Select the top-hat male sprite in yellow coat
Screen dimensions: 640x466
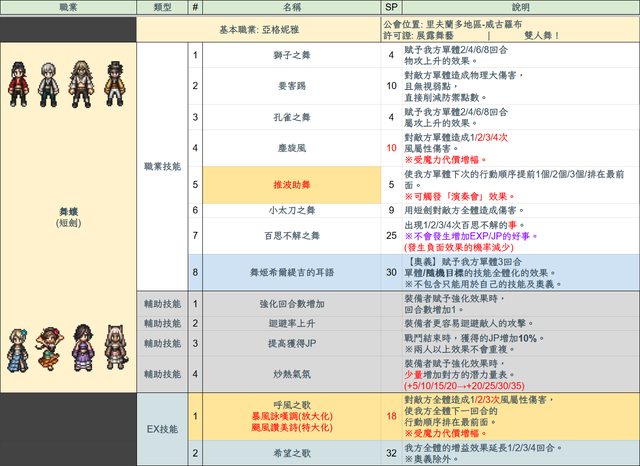coord(116,86)
